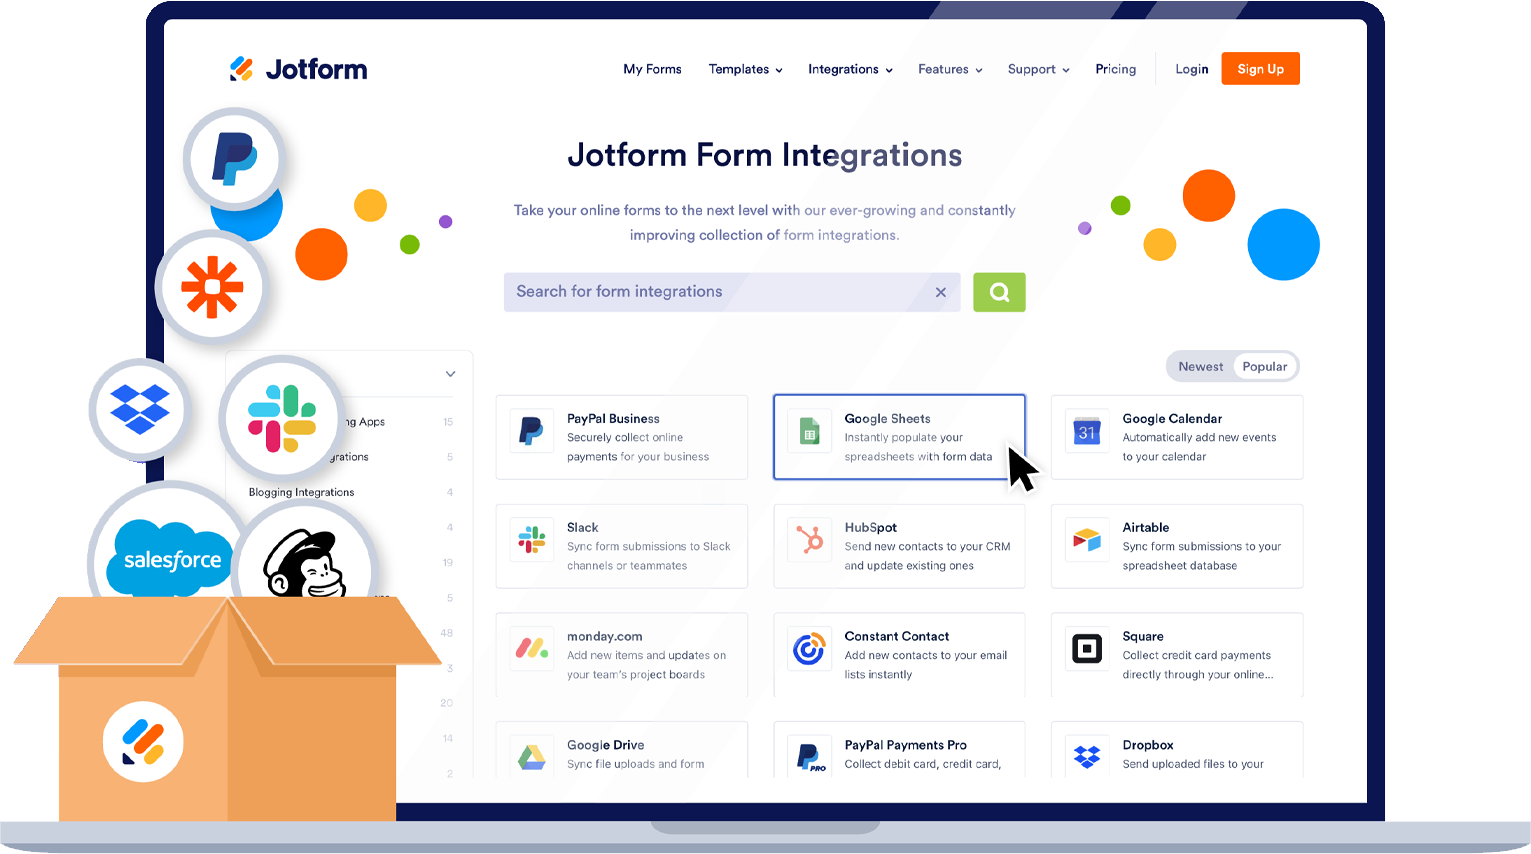
Task: Click the monday.com integration title
Action: coord(604,637)
